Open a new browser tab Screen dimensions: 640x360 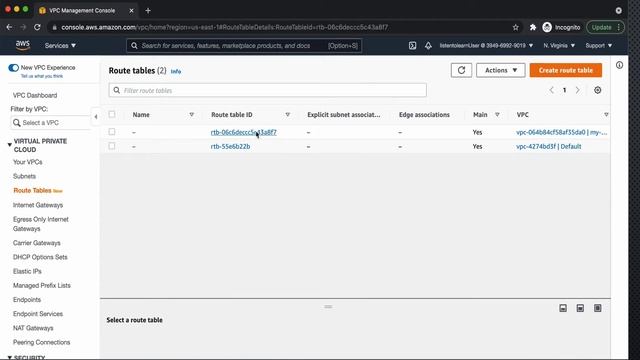148,11
